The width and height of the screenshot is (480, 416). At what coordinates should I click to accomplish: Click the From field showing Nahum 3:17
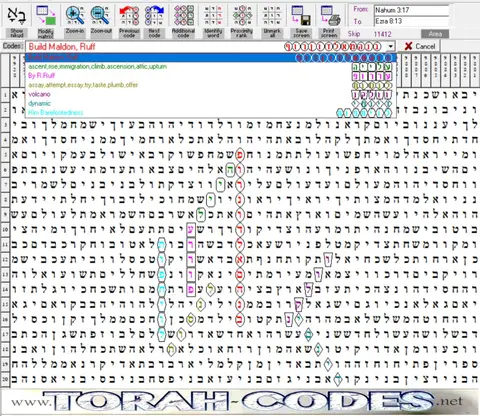point(411,10)
